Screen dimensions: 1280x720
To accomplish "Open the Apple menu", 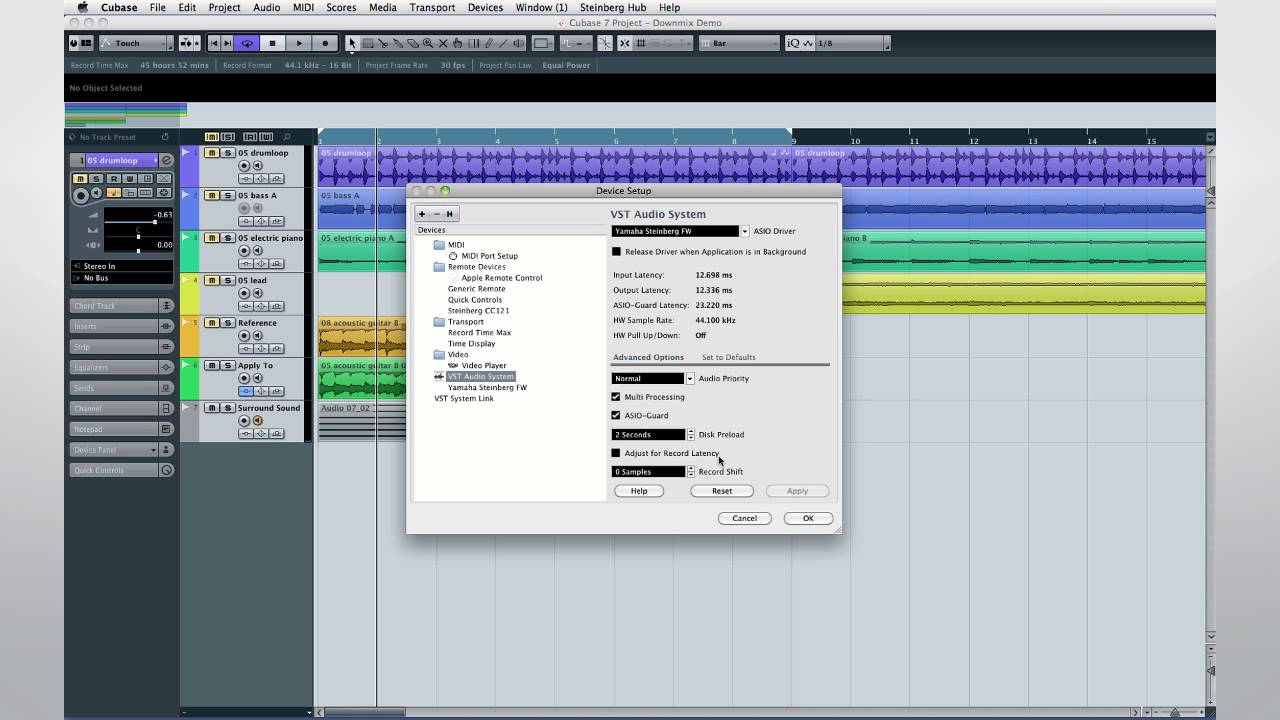I will click(x=82, y=7).
